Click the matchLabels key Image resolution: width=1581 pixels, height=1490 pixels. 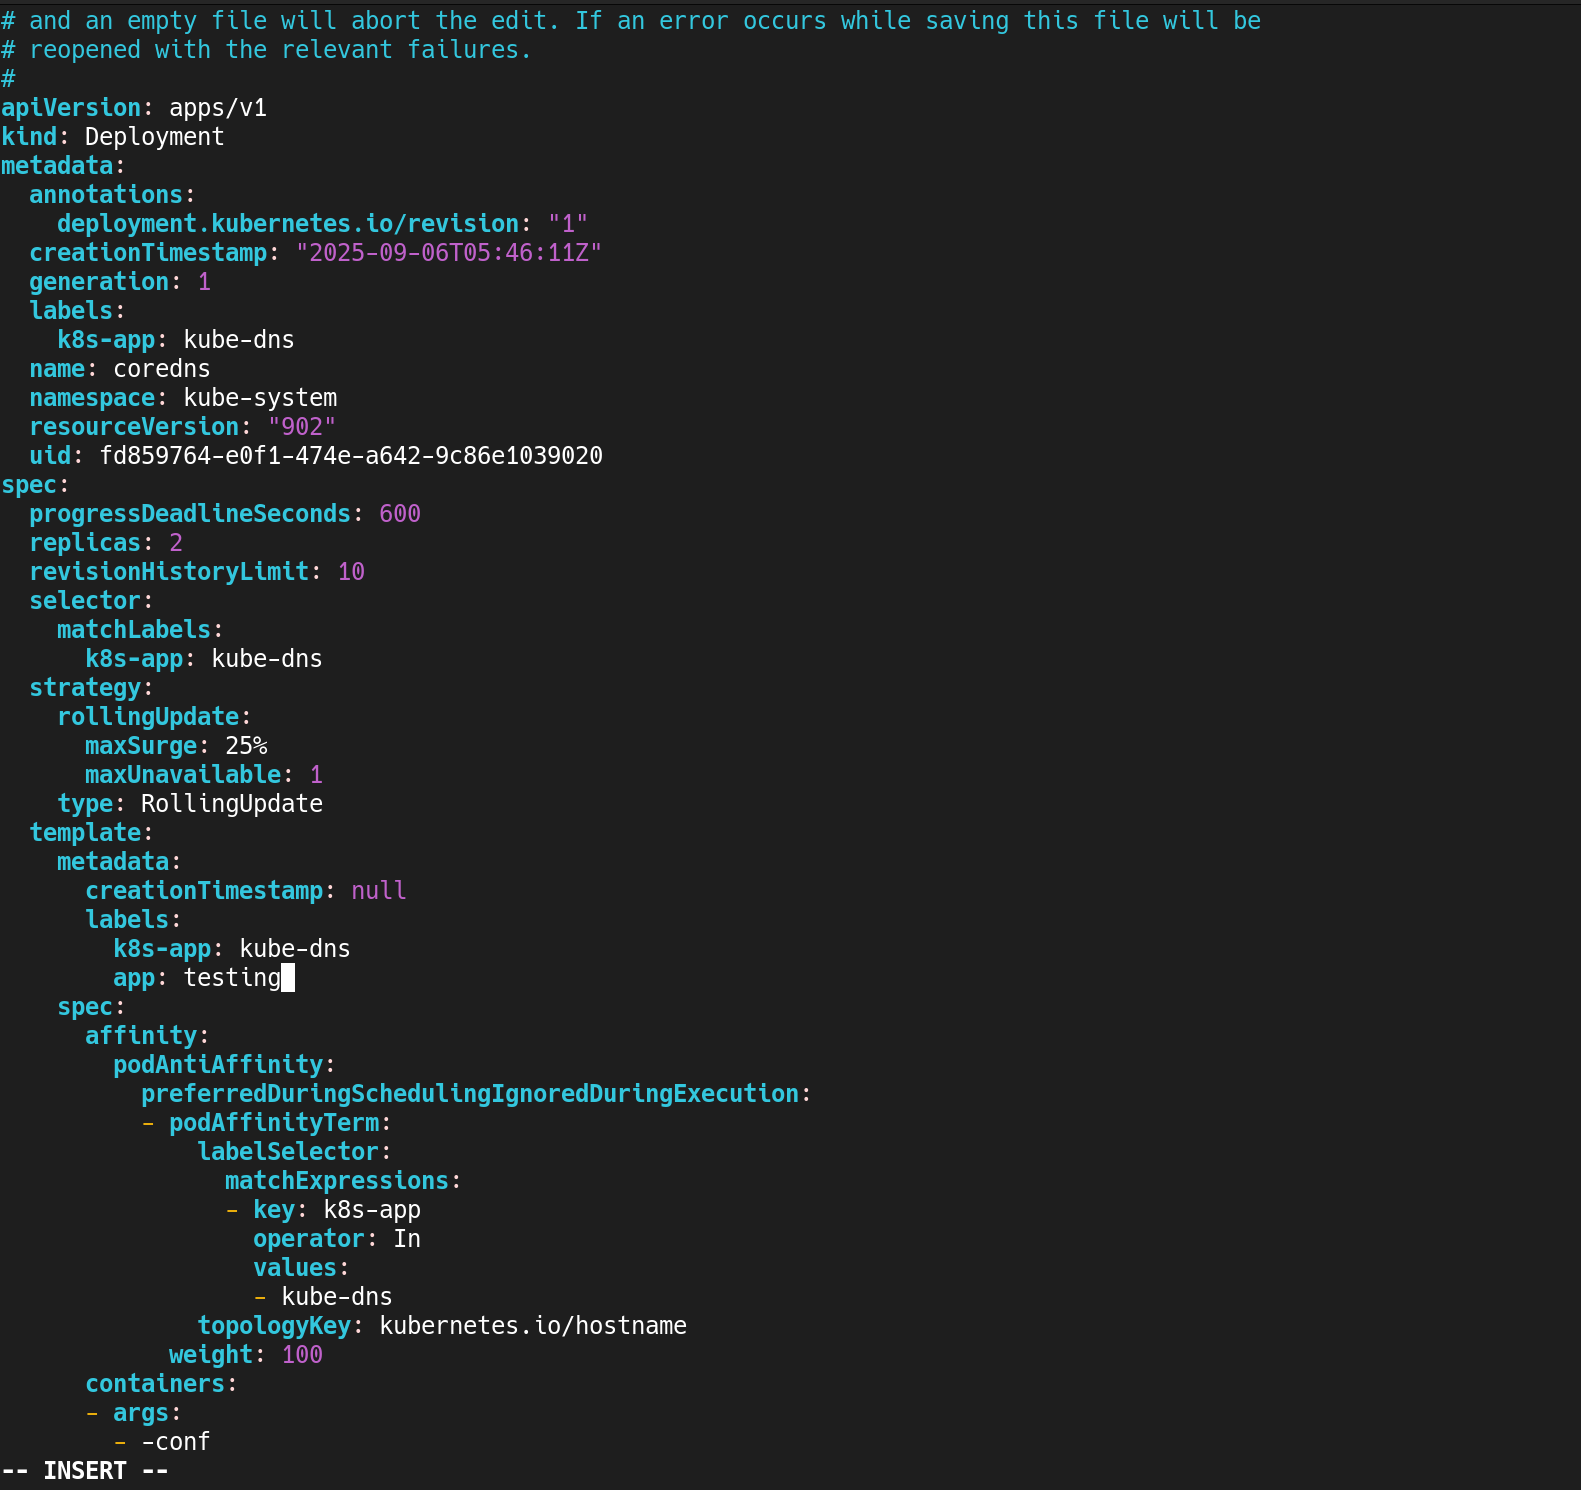(134, 630)
